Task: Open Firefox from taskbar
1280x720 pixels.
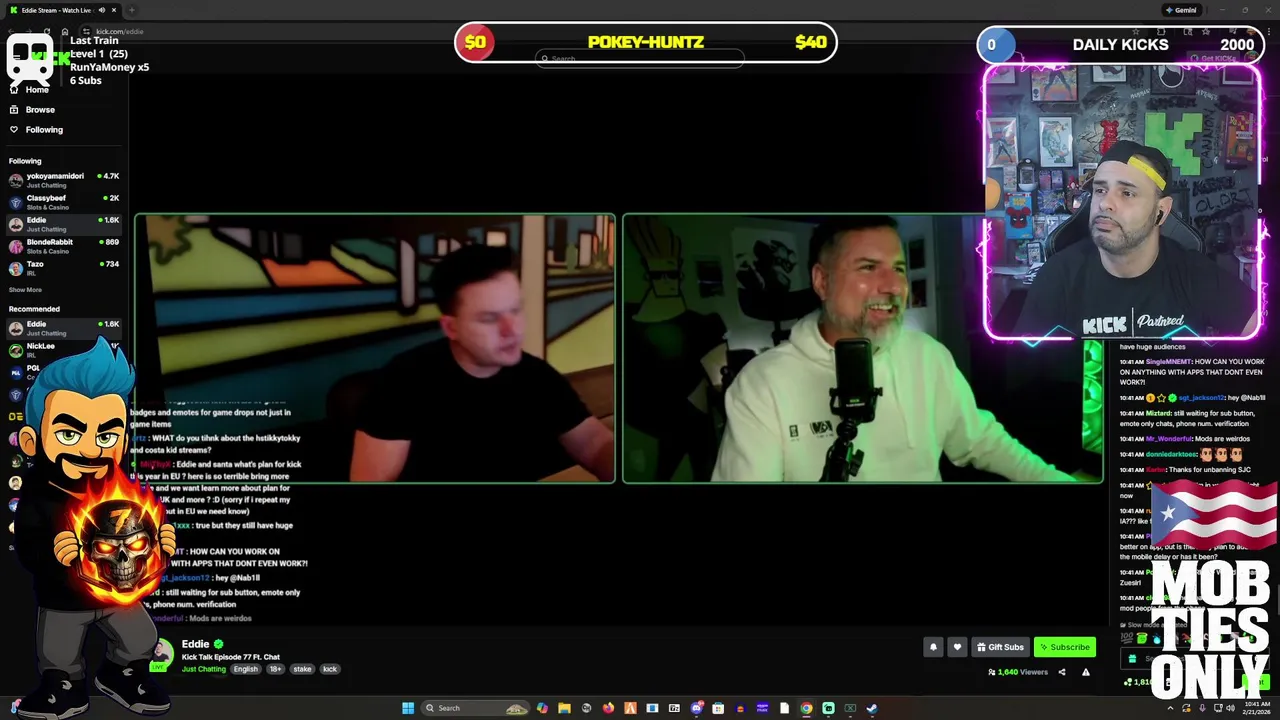Action: (608, 708)
